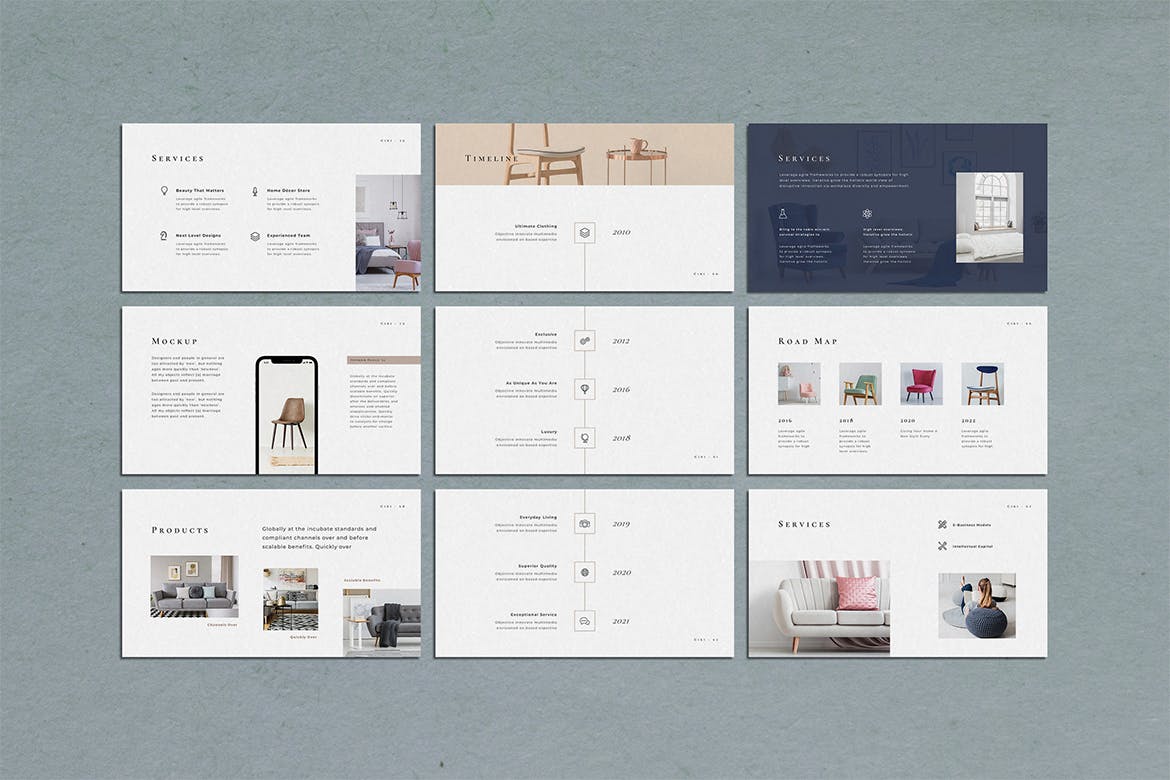
Task: Select the white sofa with pink pillow photo
Action: [x=819, y=606]
